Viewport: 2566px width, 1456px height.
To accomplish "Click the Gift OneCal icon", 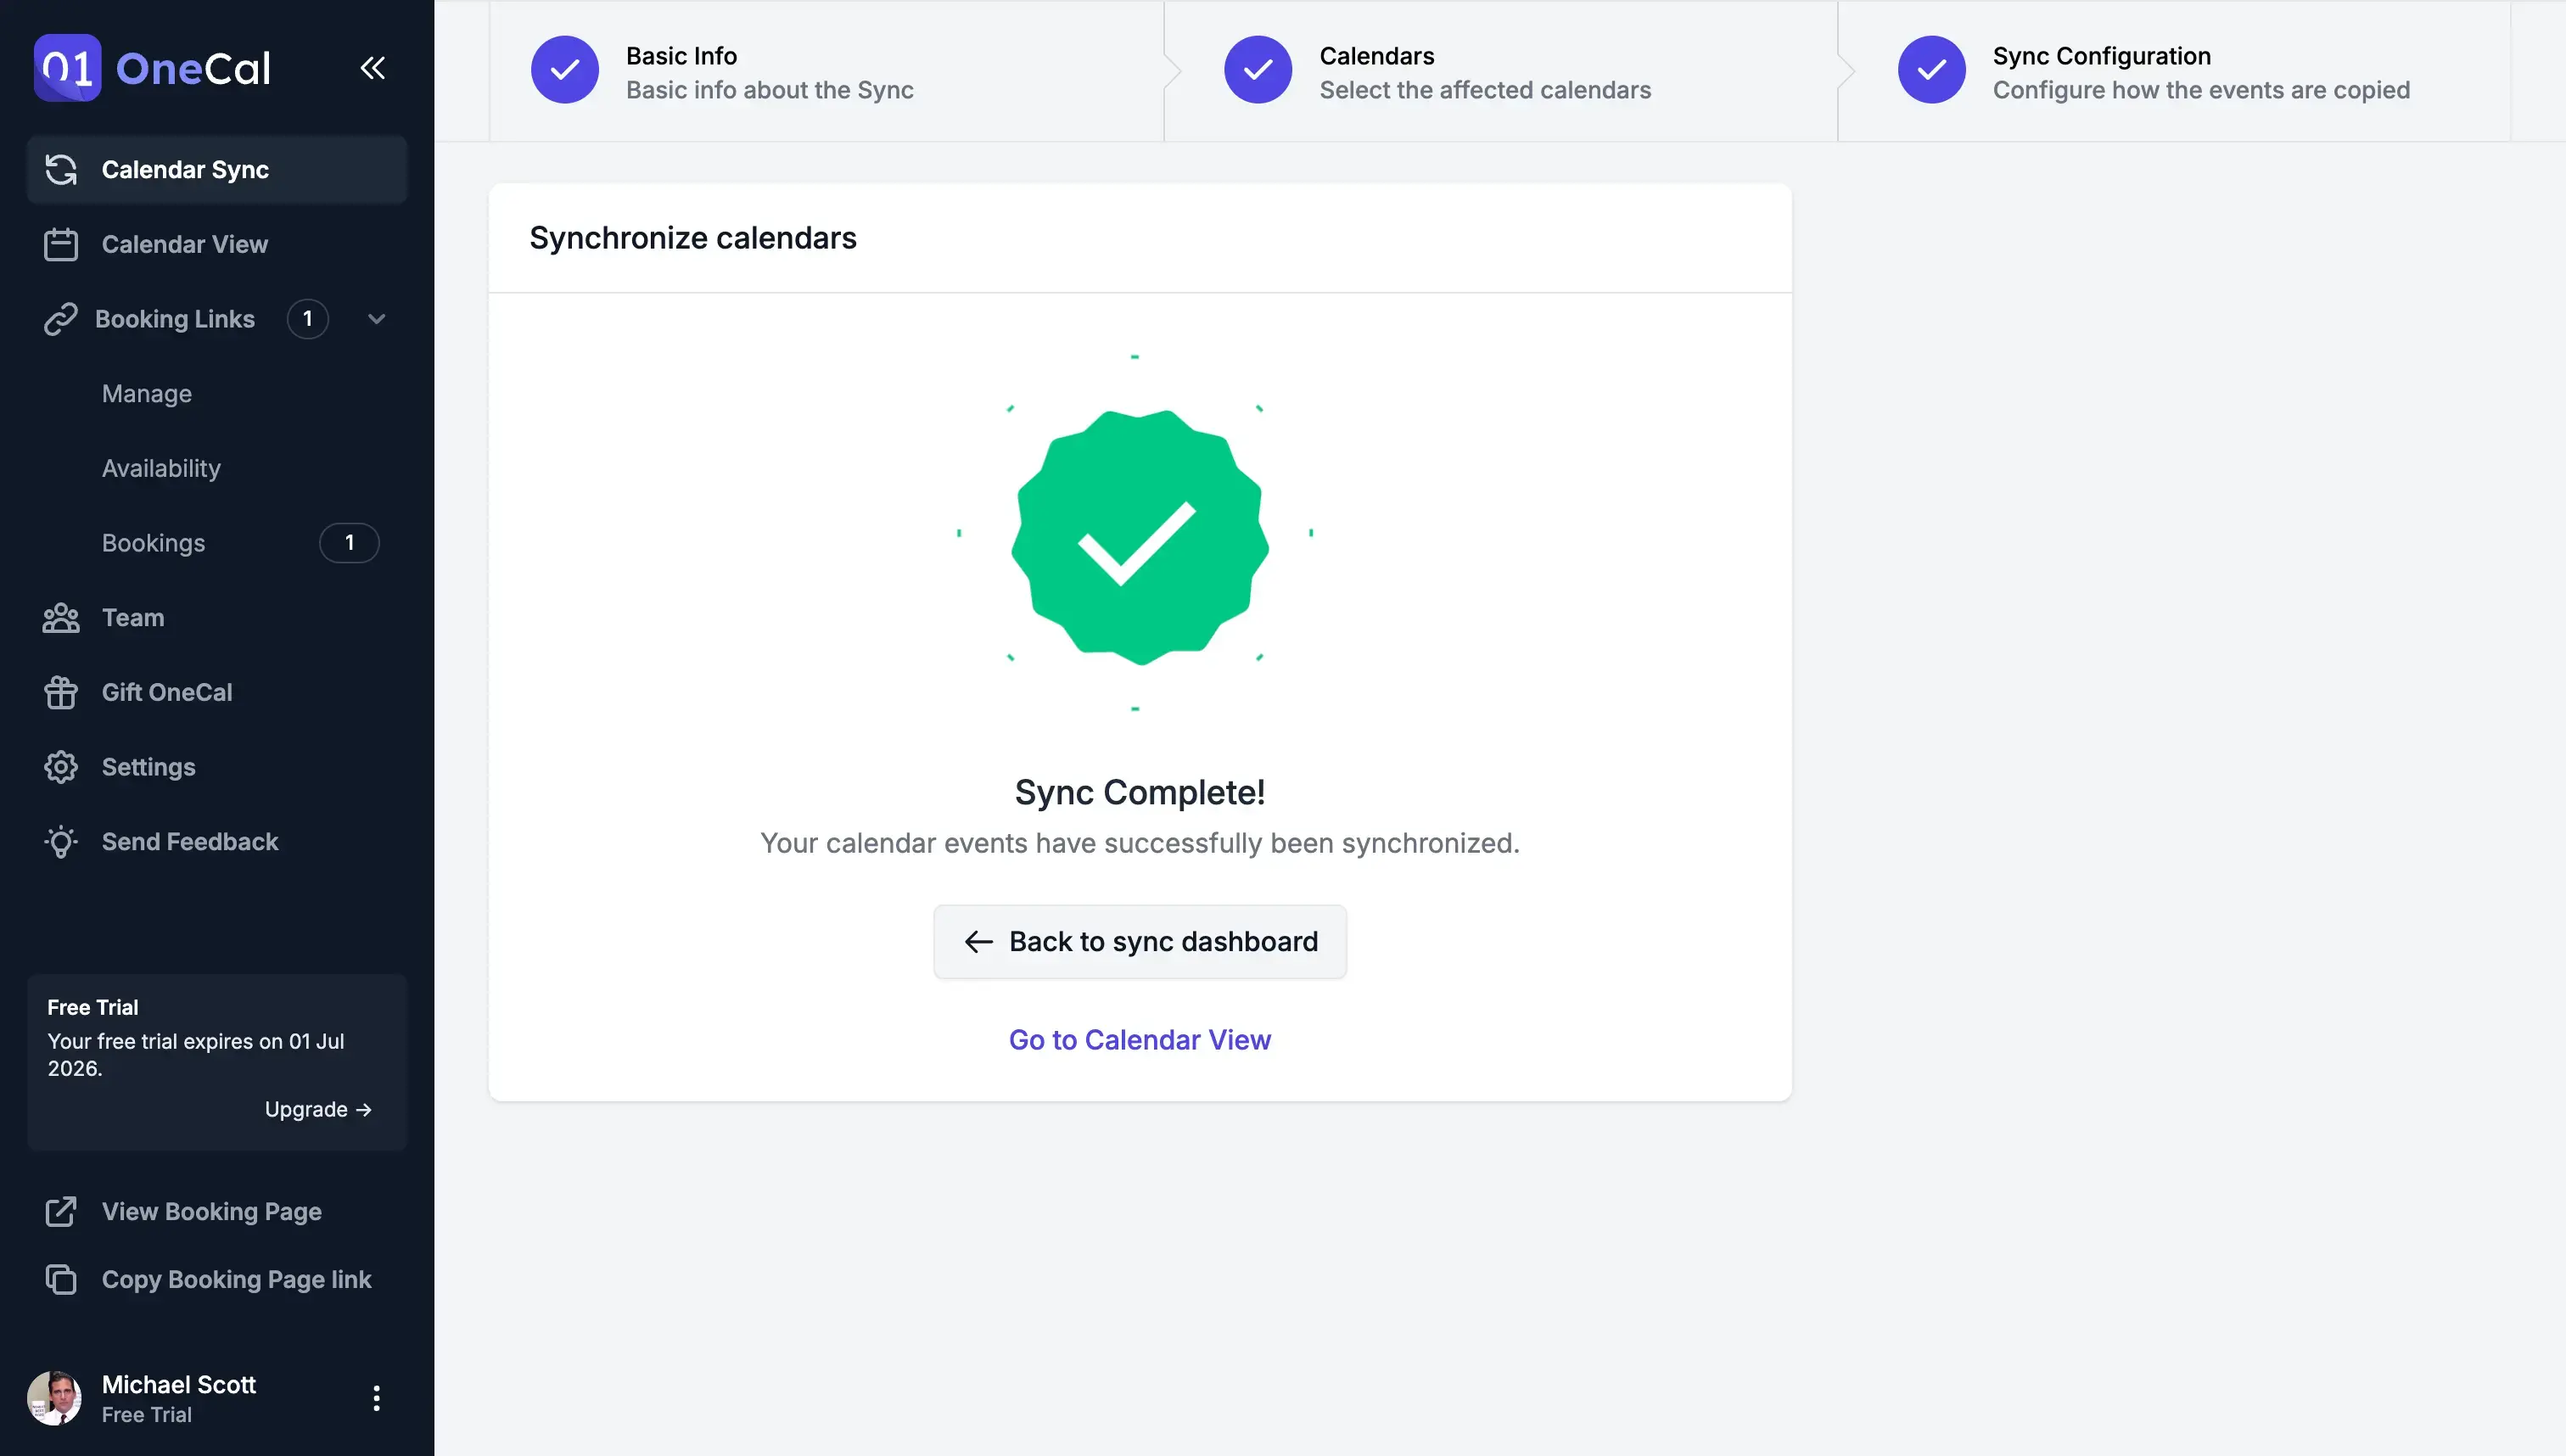I will (60, 692).
